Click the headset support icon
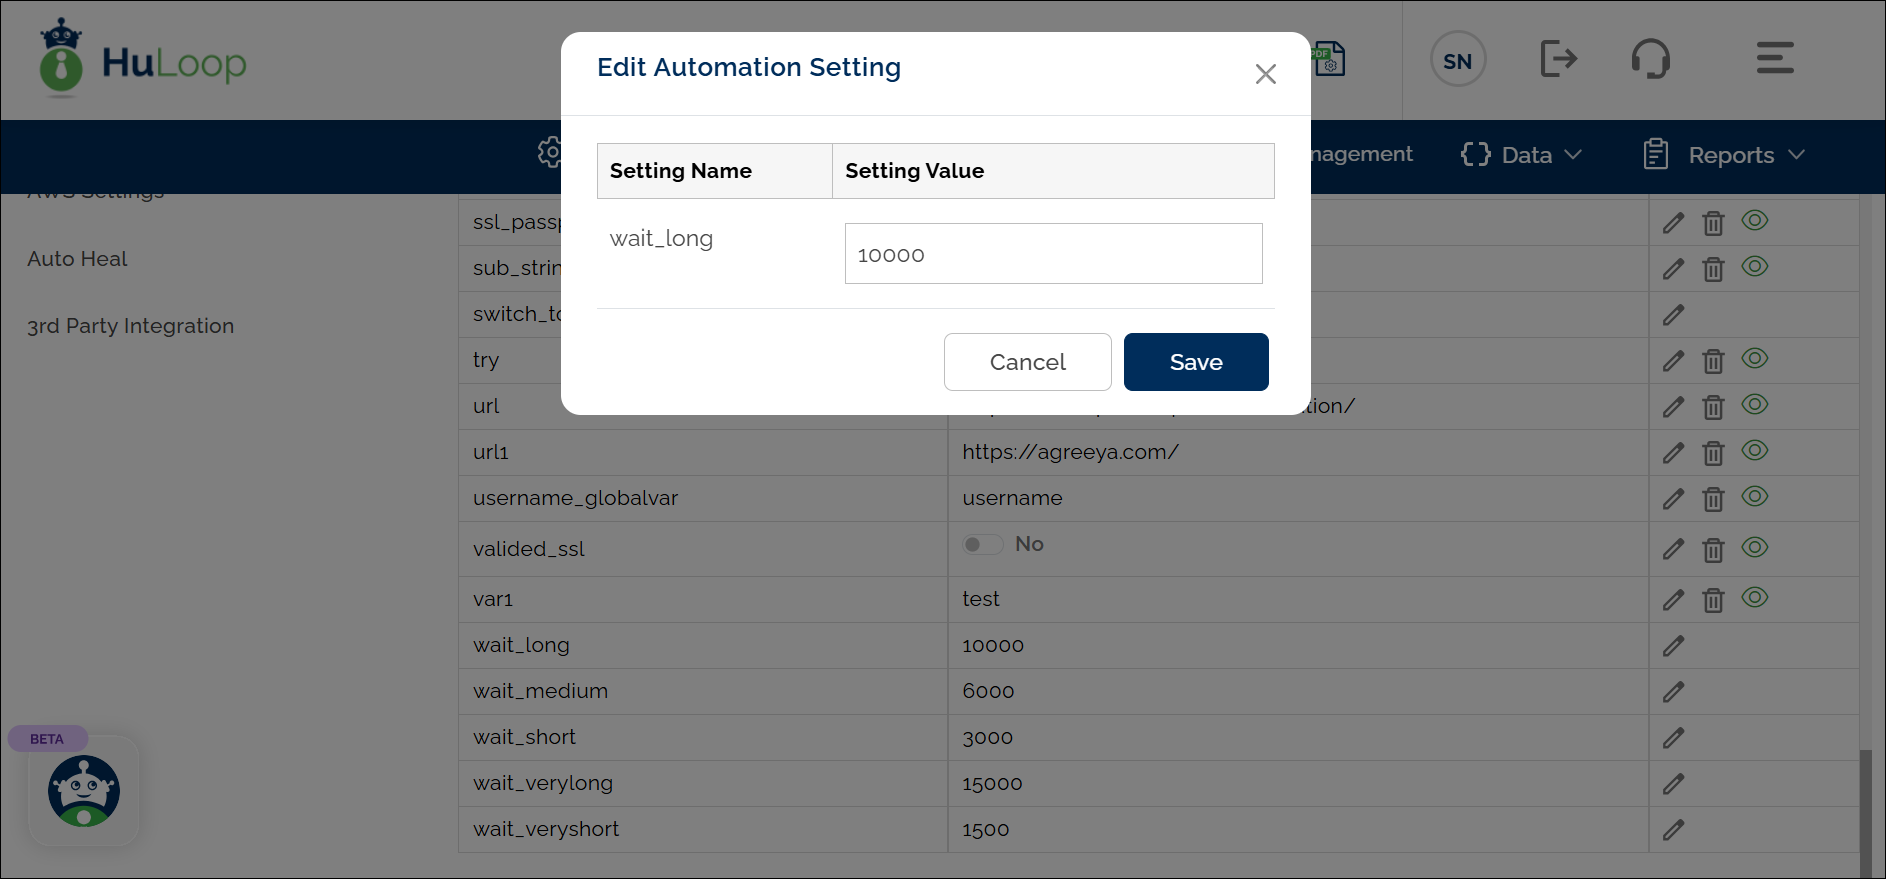 [x=1651, y=59]
